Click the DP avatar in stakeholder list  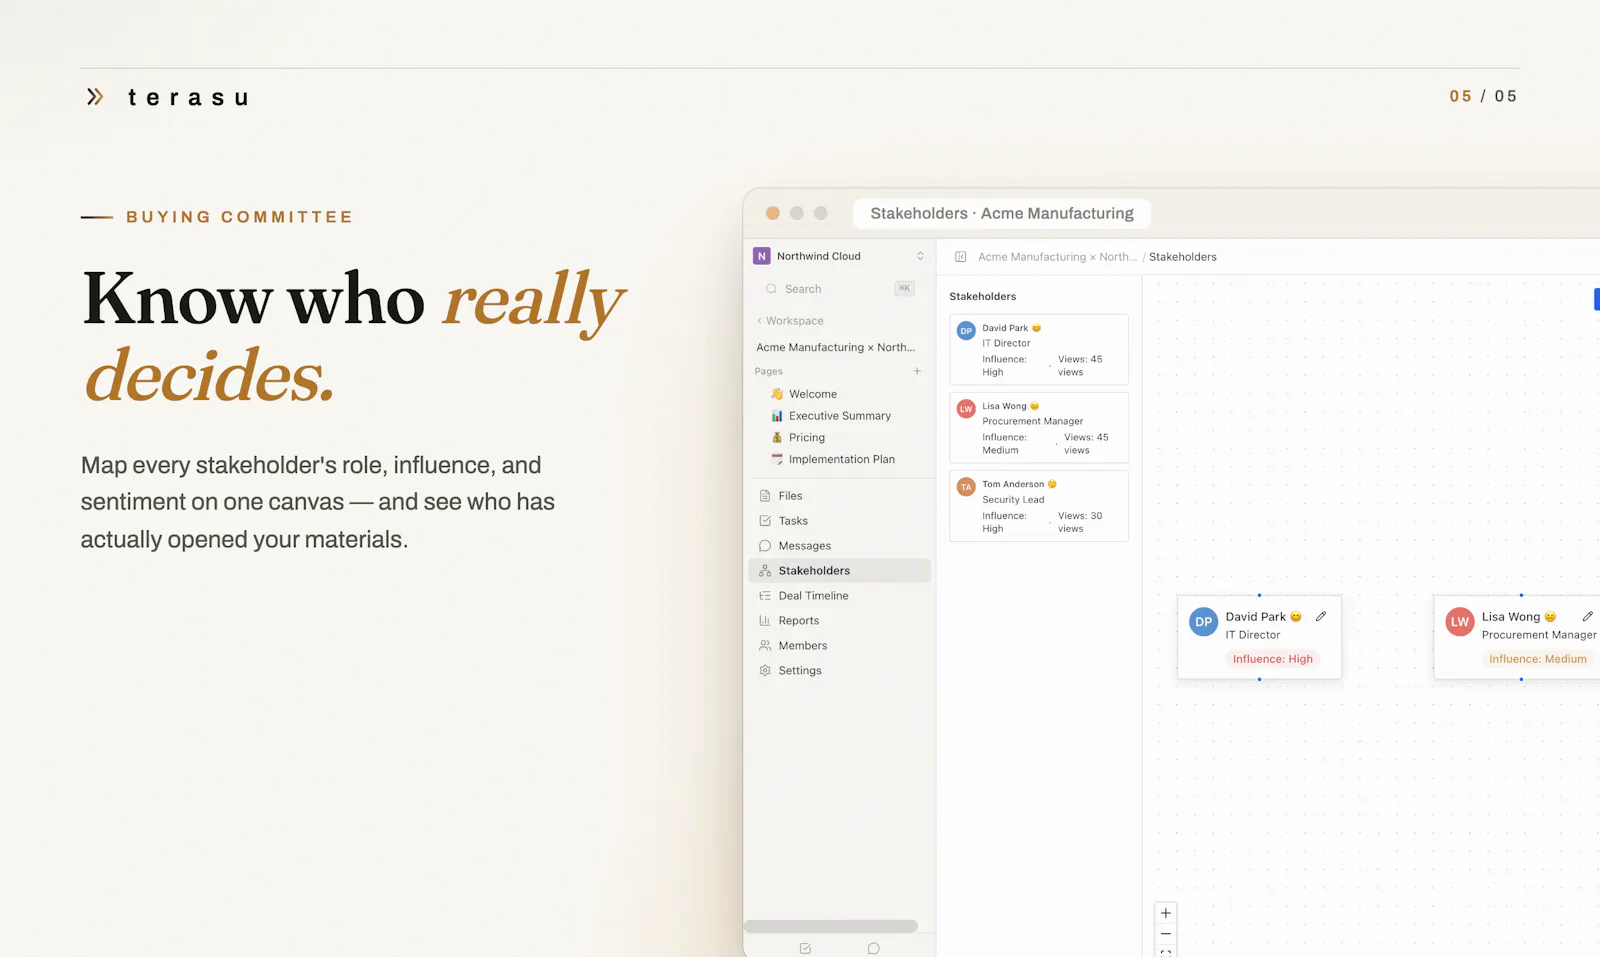pyautogui.click(x=966, y=331)
